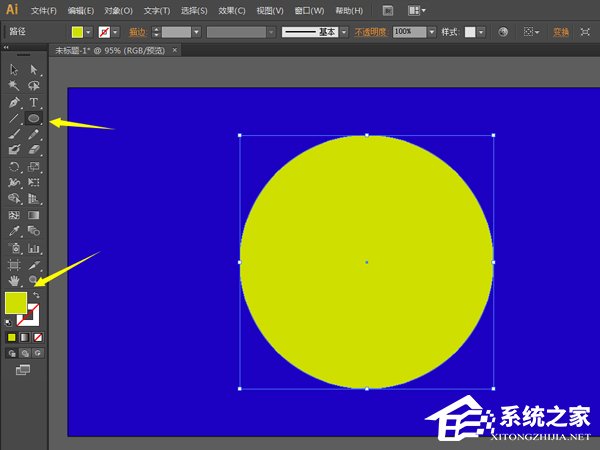
Task: Click the large yellow fill swatch in tools panel
Action: click(x=16, y=303)
